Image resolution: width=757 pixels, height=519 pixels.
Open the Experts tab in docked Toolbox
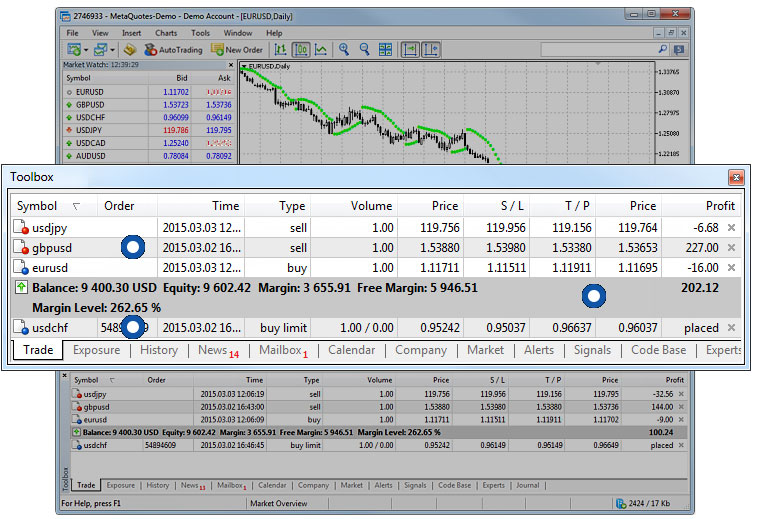[x=493, y=485]
